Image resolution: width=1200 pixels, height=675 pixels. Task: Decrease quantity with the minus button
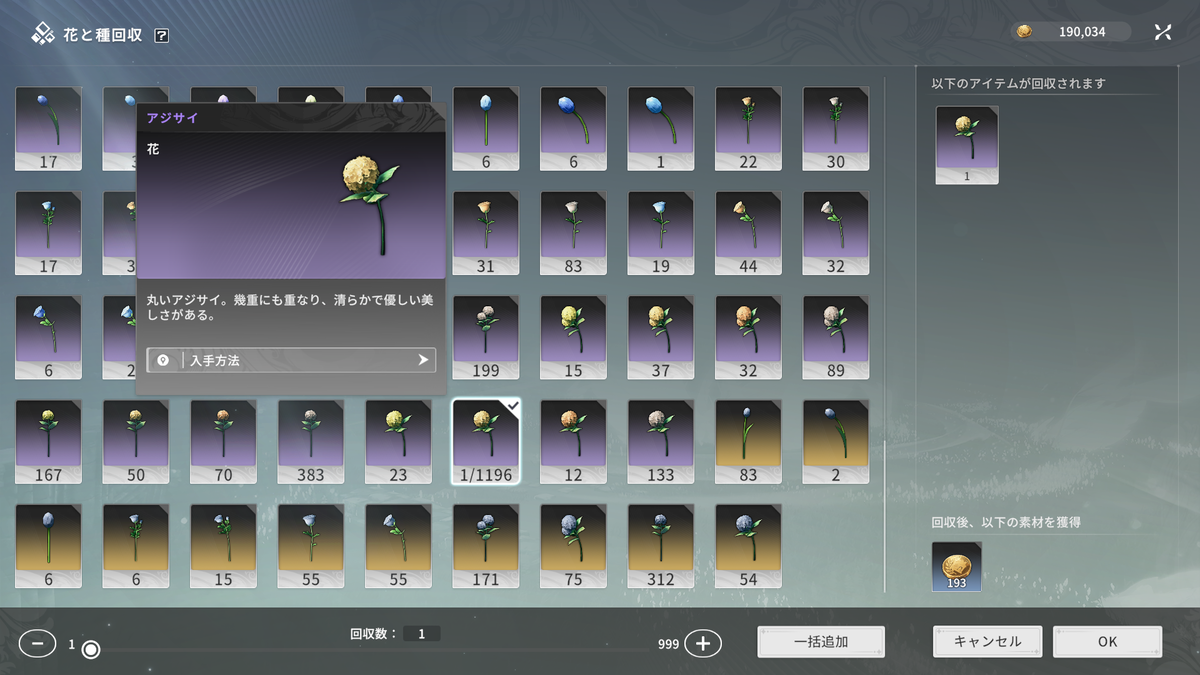tap(37, 644)
